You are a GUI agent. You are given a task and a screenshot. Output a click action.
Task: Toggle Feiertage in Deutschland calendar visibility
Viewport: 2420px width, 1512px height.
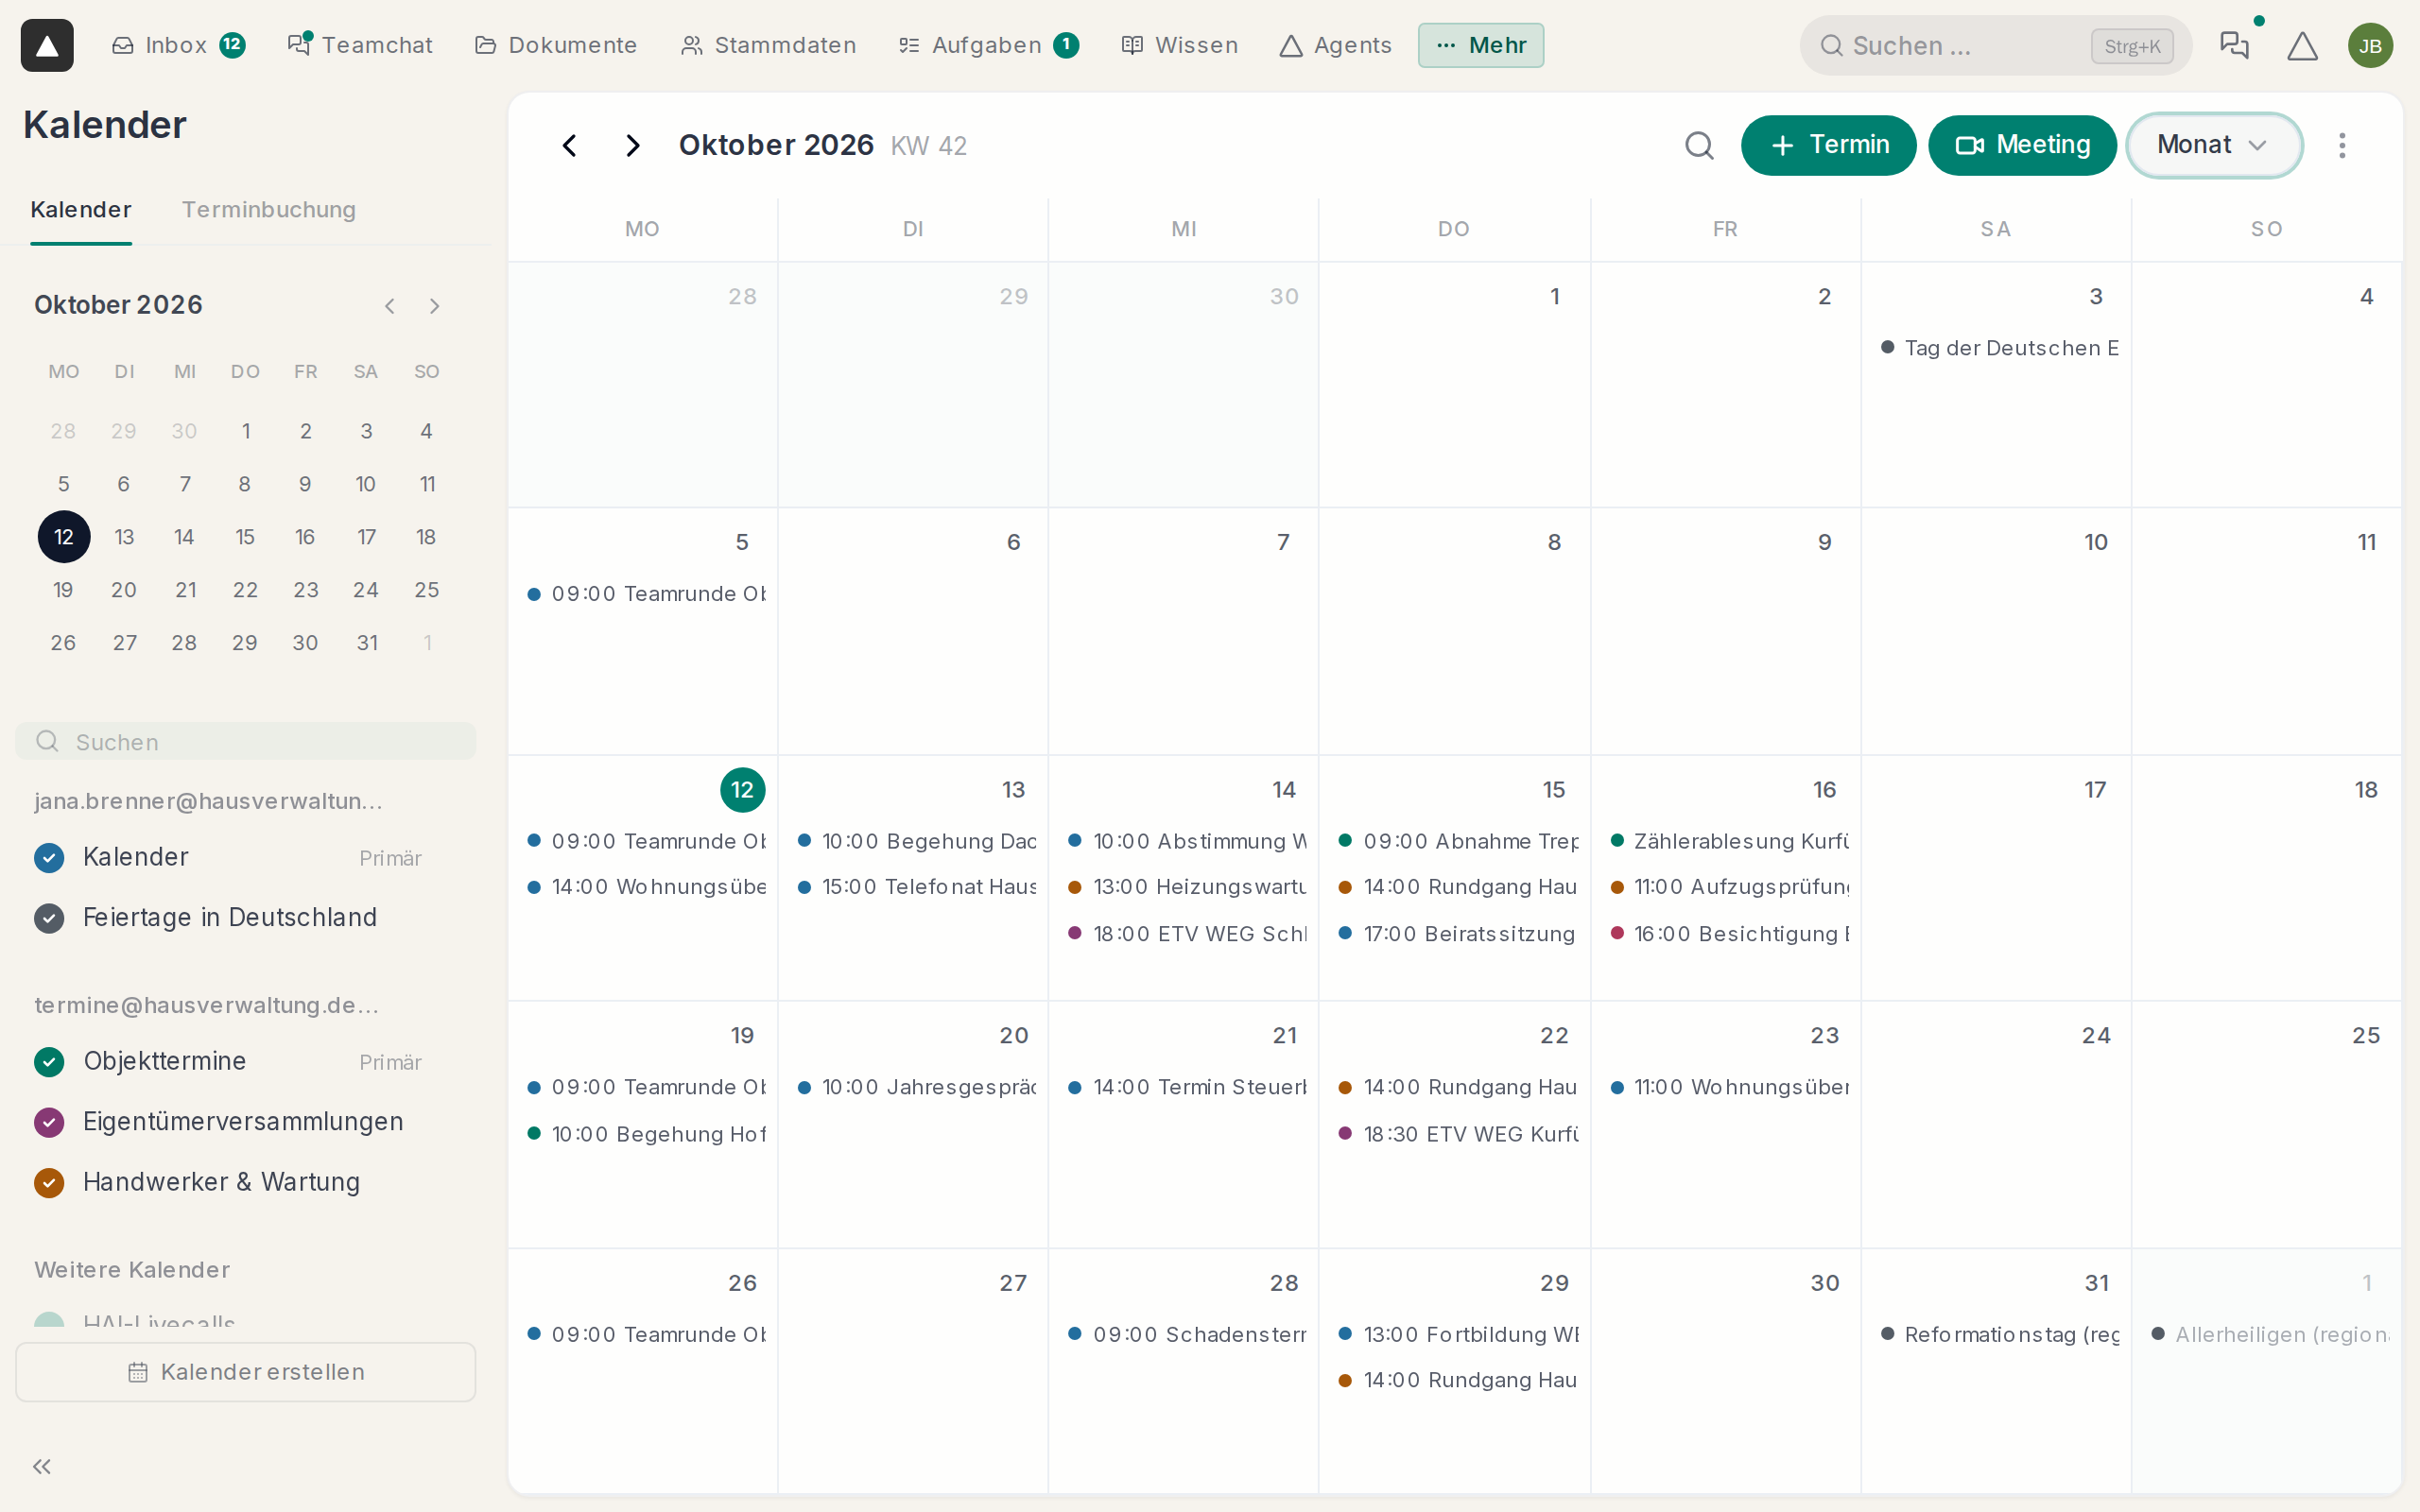(49, 917)
